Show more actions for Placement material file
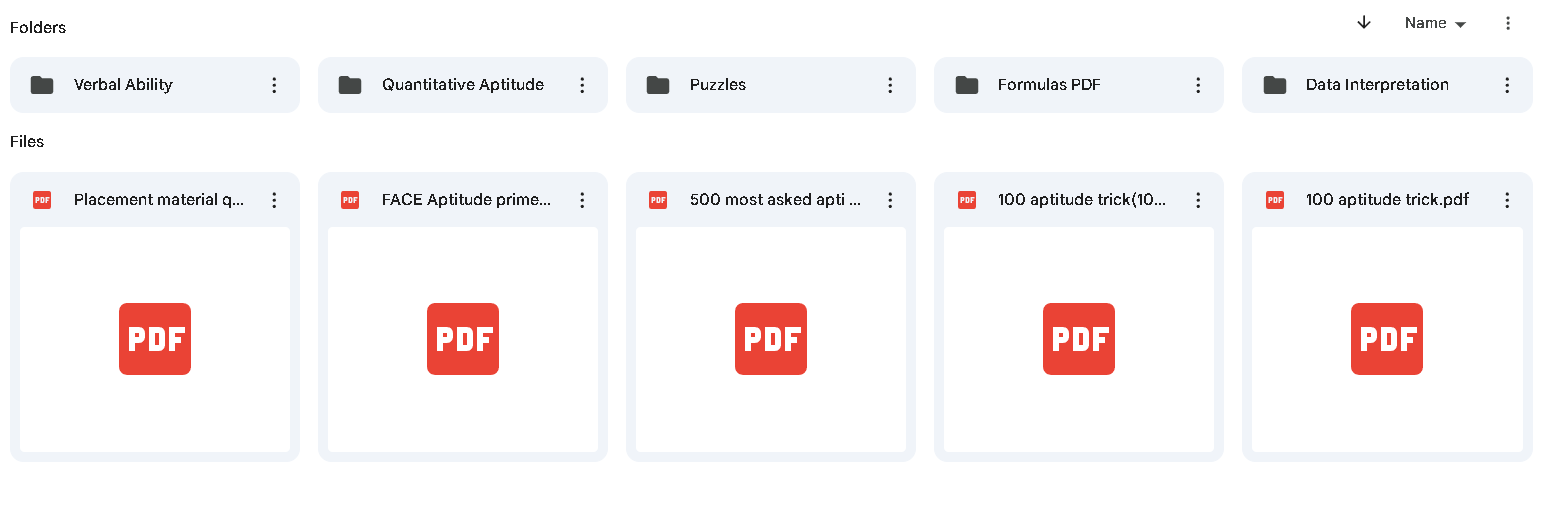Image resolution: width=1547 pixels, height=512 pixels. [274, 200]
